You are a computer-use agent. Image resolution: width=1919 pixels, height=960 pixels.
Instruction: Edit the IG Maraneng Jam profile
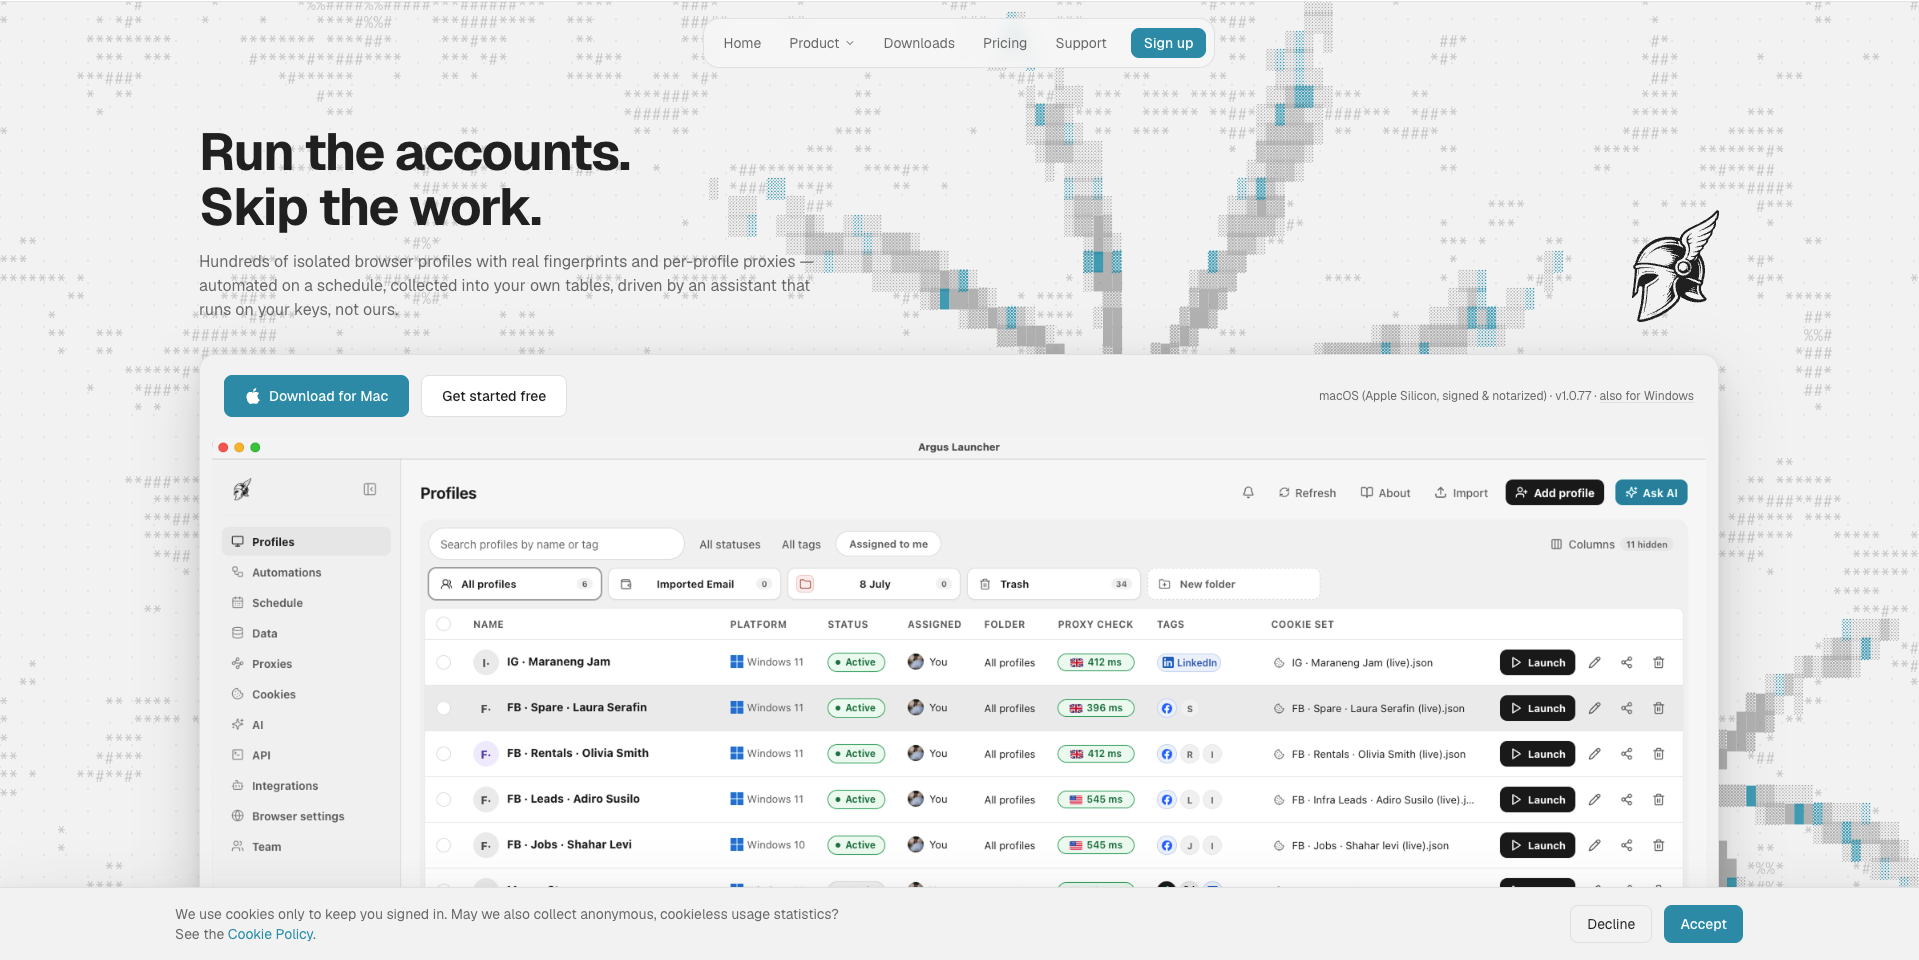coord(1595,663)
